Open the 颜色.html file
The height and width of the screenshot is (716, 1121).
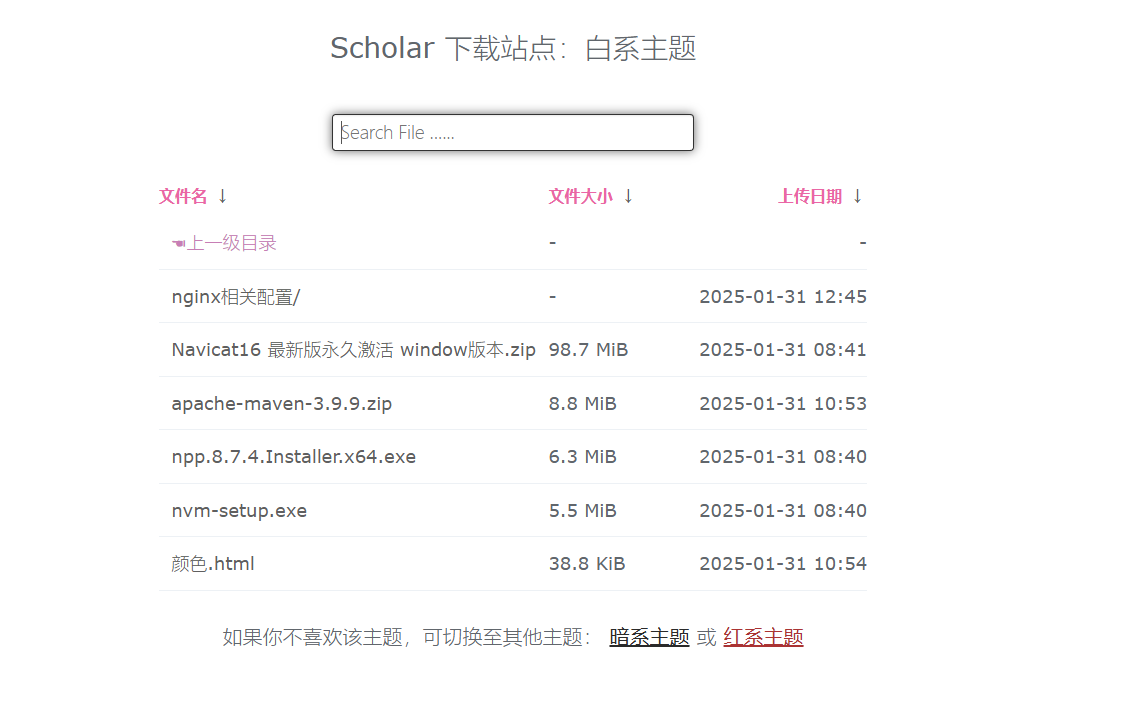click(x=213, y=564)
